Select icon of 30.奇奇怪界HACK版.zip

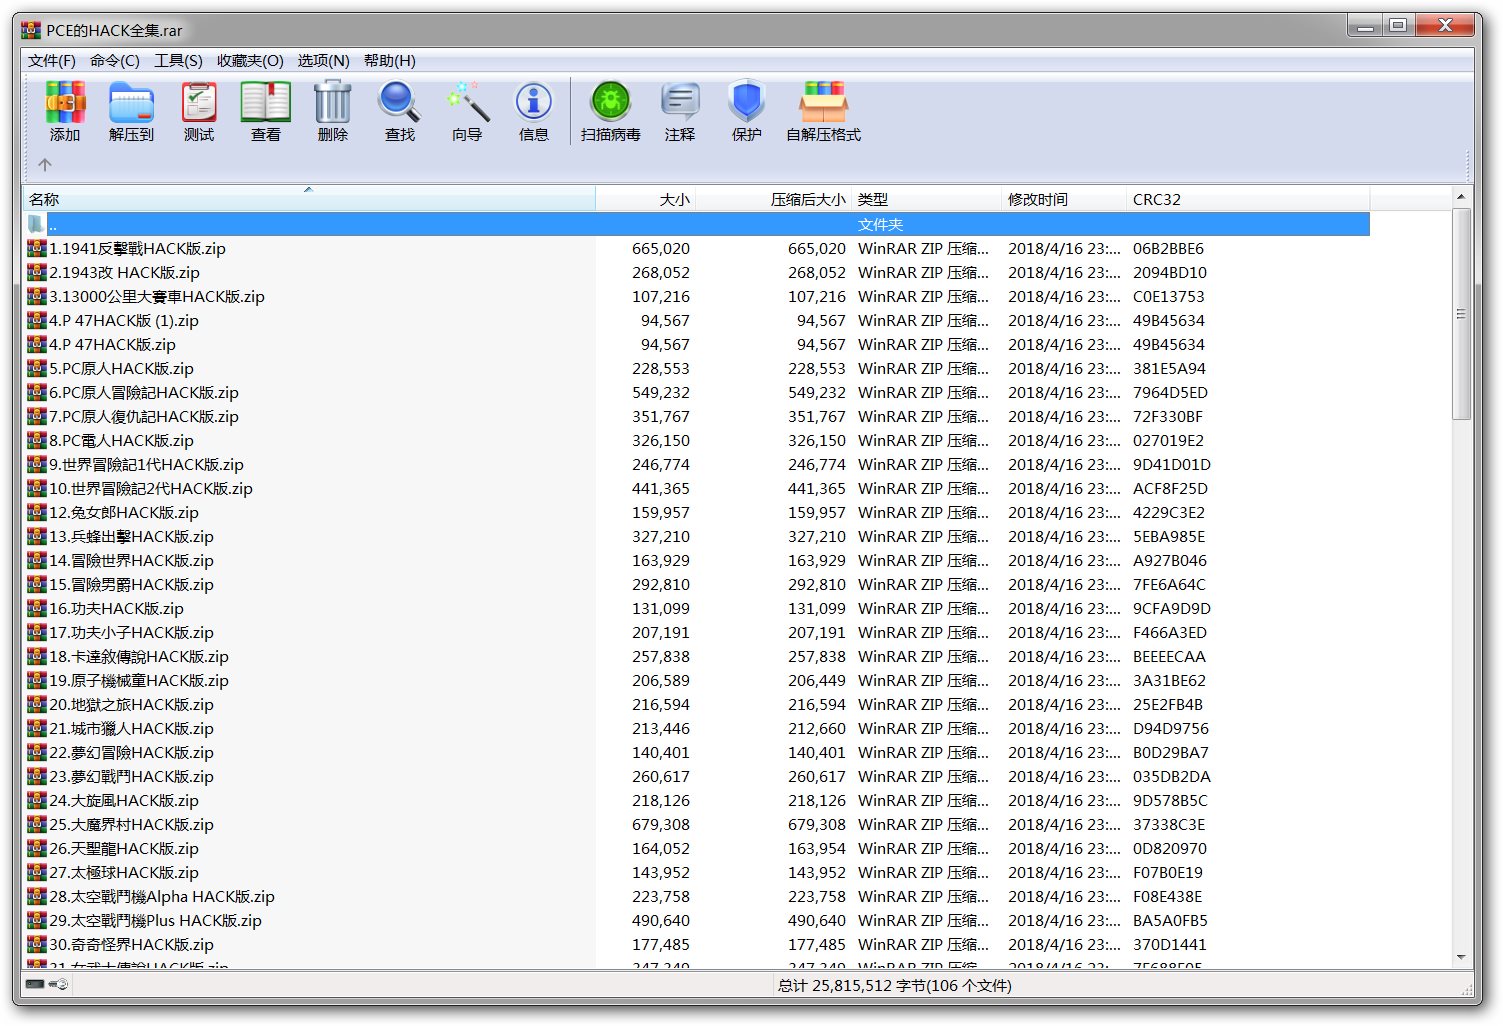(x=37, y=944)
